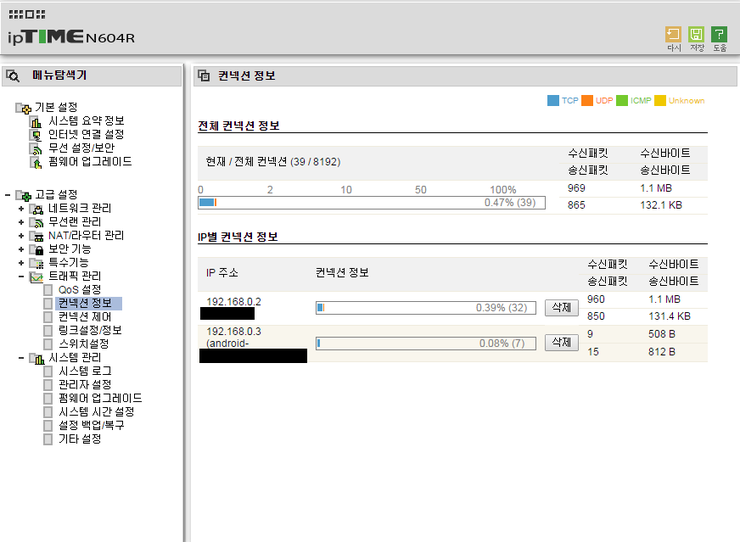The image size is (740, 542).
Task: Click the IP별 컨넥션 정보 section heading
Action: (x=238, y=237)
